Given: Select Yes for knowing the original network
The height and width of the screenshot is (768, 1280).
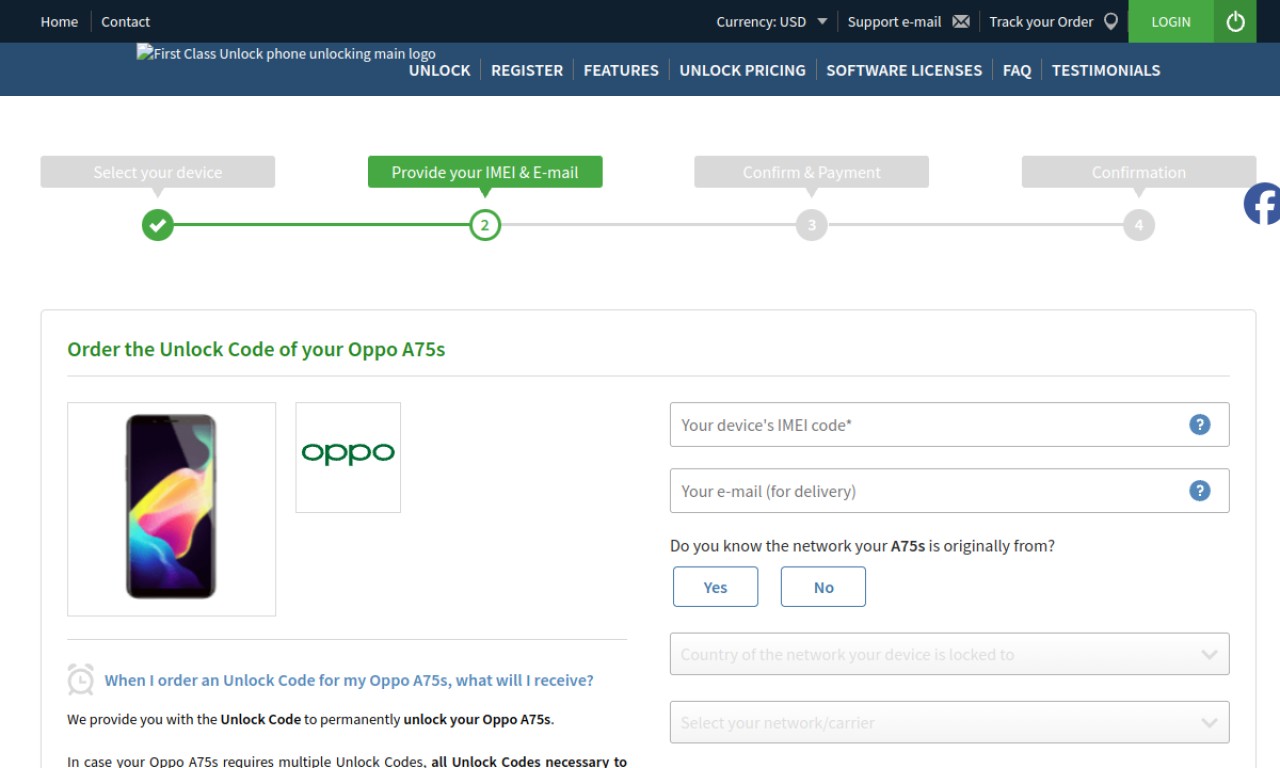Looking at the screenshot, I should click(x=715, y=587).
